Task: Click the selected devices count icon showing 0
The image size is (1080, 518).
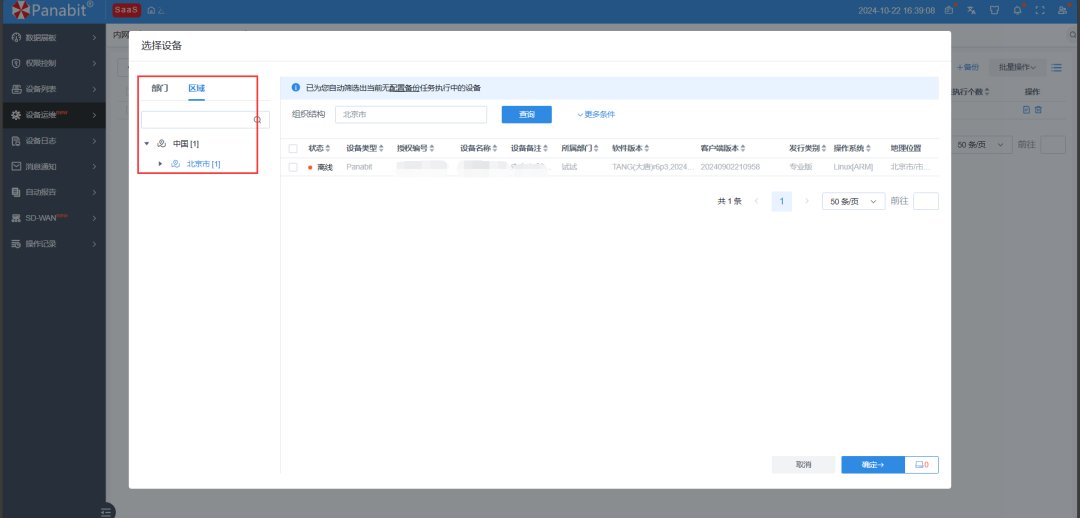Action: click(x=922, y=465)
